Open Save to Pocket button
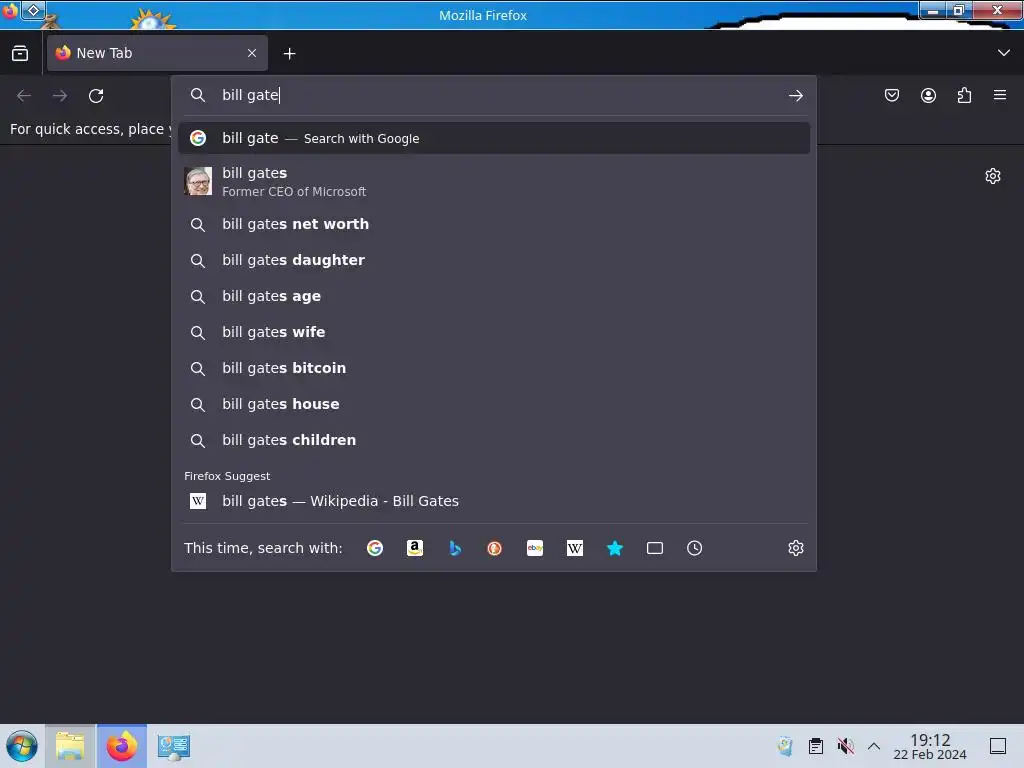This screenshot has height=768, width=1024. click(892, 95)
